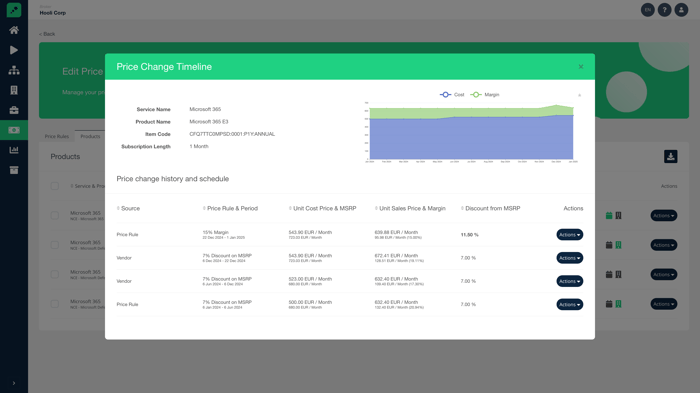Sort by Price Rule & Period column

(x=230, y=209)
